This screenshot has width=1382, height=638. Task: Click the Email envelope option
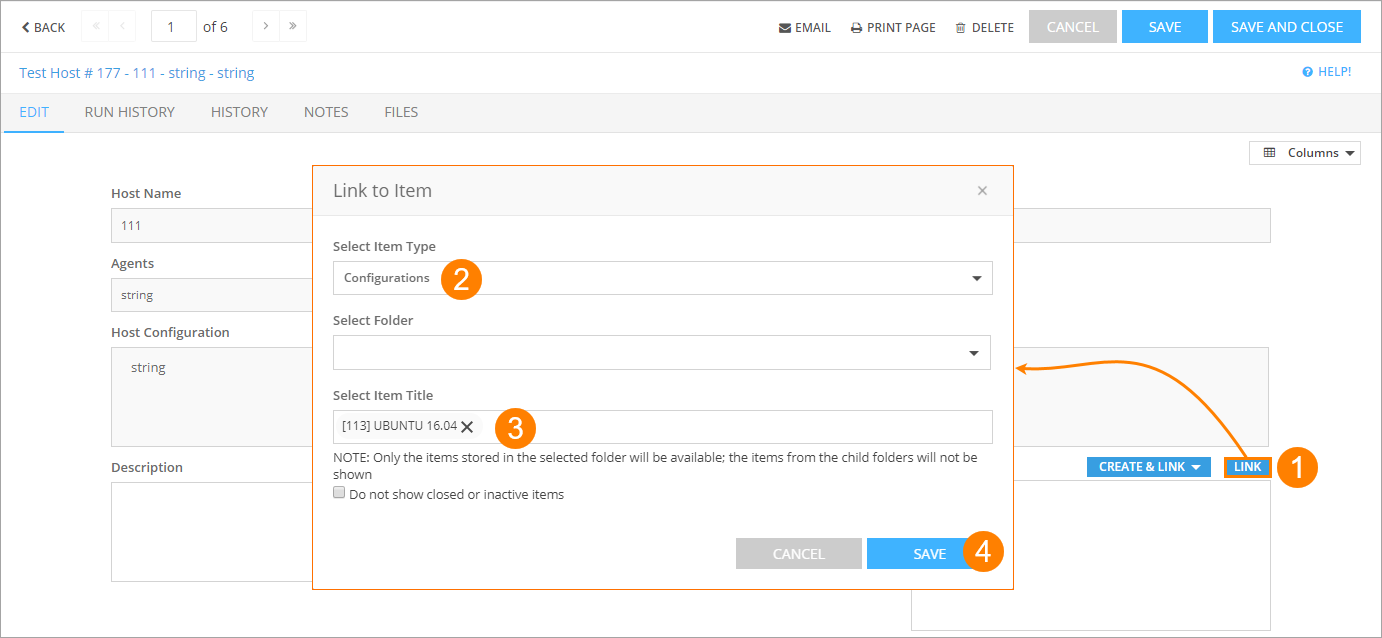[804, 28]
